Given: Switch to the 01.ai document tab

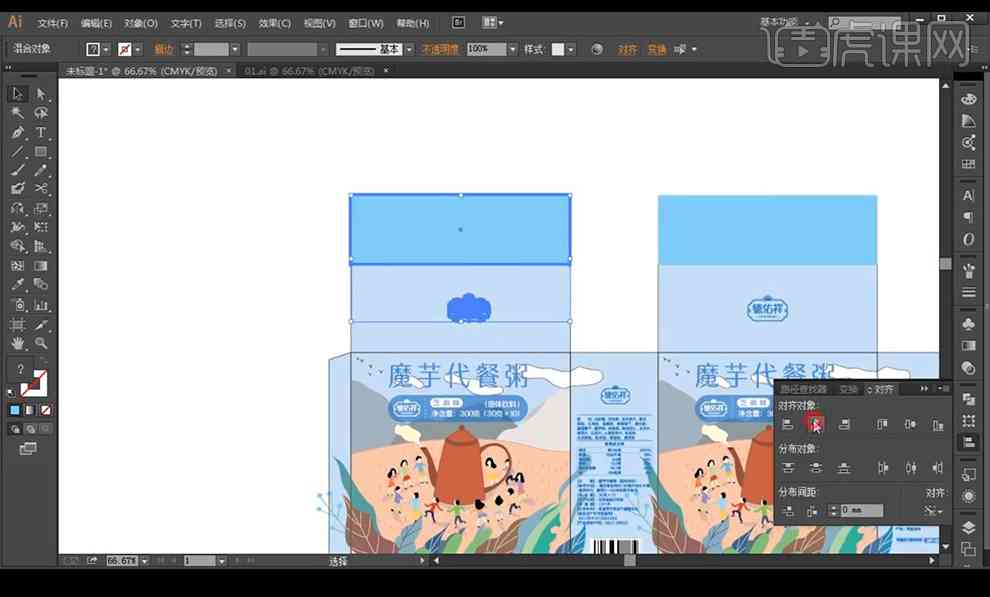Looking at the screenshot, I should pos(310,71).
